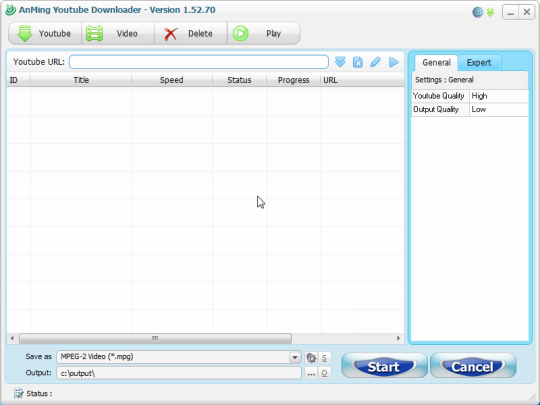Screen dimensions: 540x405
Task: Click the O open output folder button
Action: coord(324,373)
